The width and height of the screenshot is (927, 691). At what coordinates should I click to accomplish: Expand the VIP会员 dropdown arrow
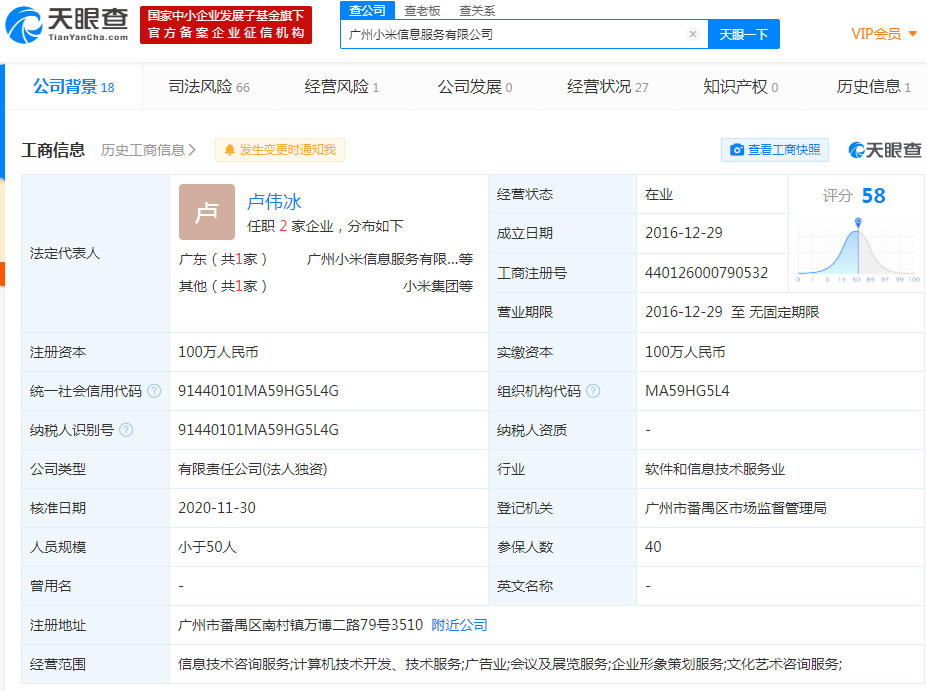tap(913, 34)
